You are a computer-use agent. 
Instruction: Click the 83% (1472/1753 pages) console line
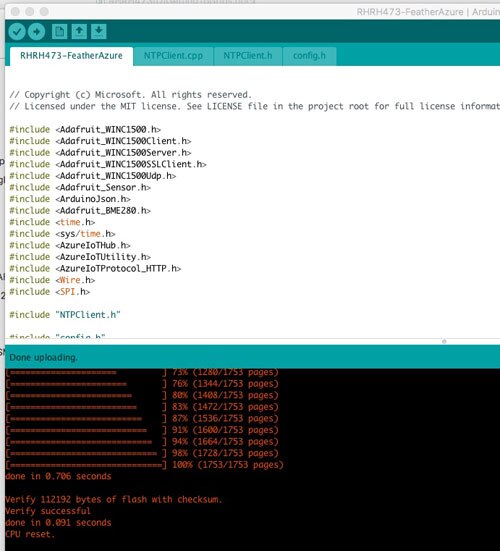[142, 407]
